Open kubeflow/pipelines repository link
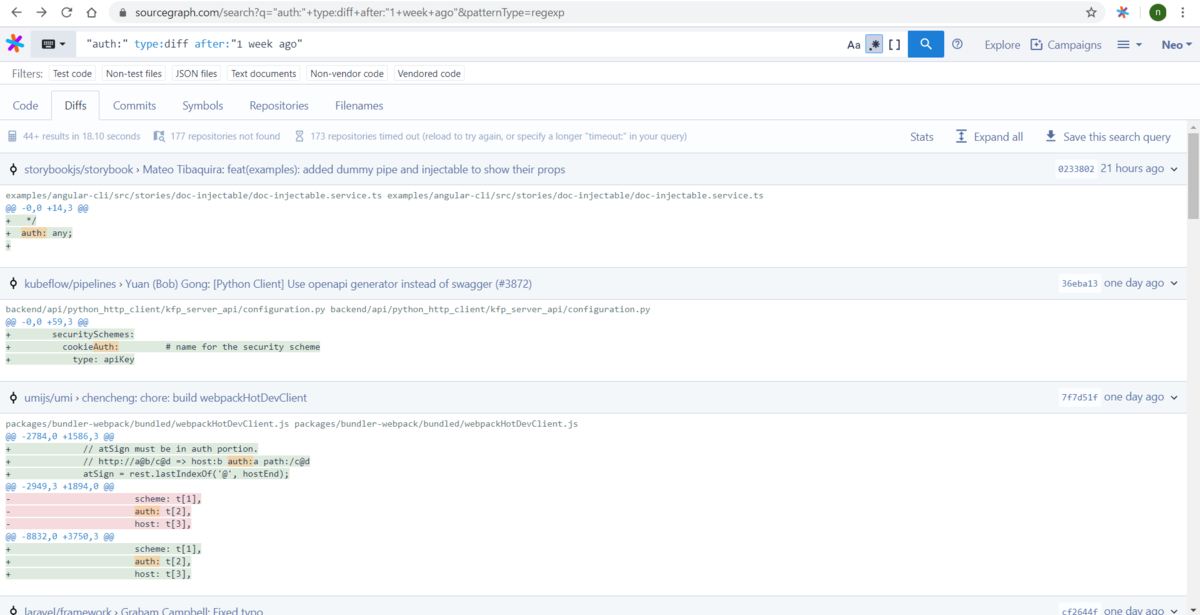The height and width of the screenshot is (615, 1200). (x=70, y=284)
